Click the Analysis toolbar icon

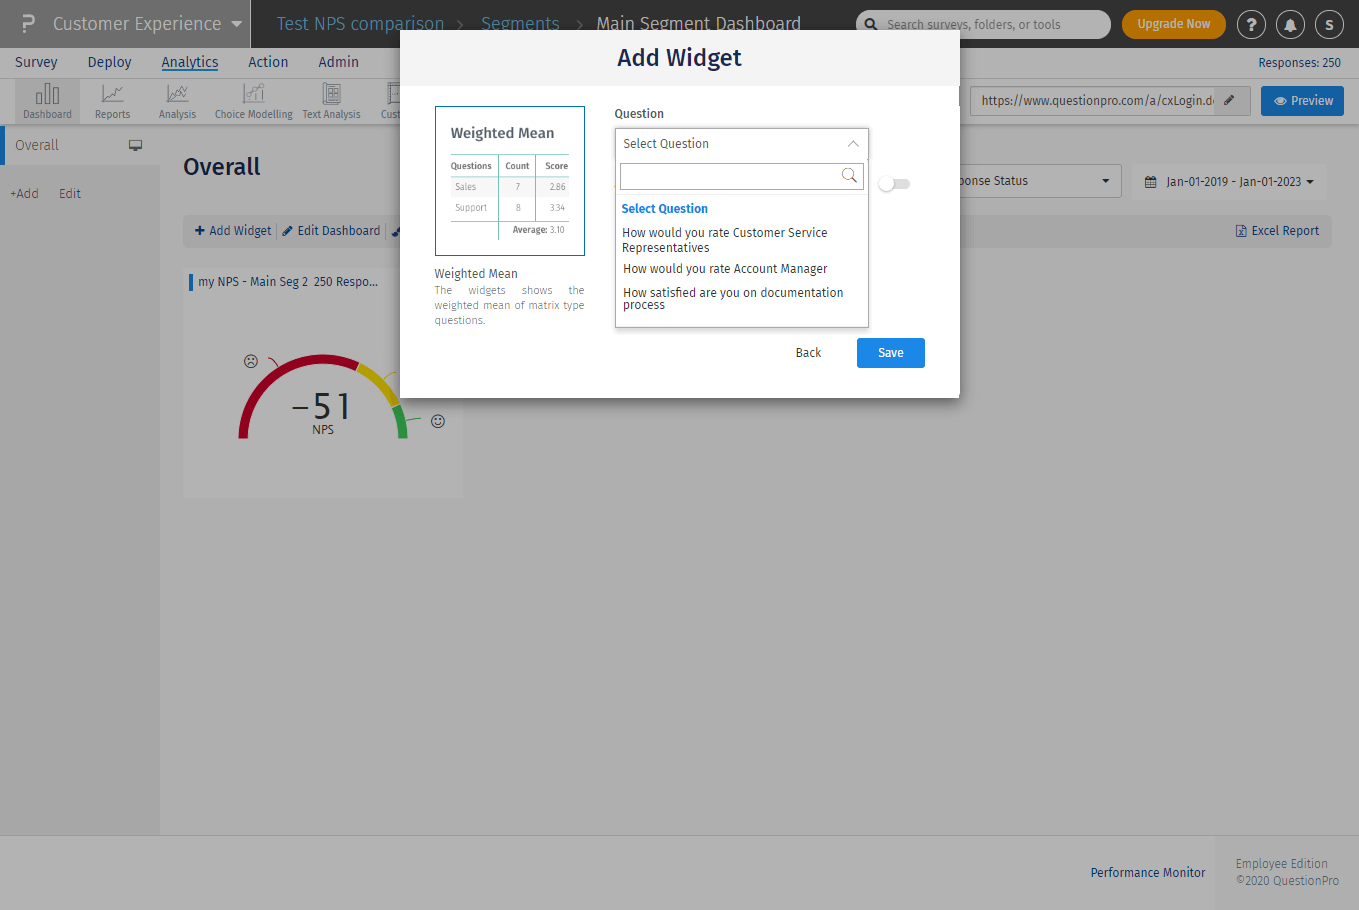coord(176,95)
